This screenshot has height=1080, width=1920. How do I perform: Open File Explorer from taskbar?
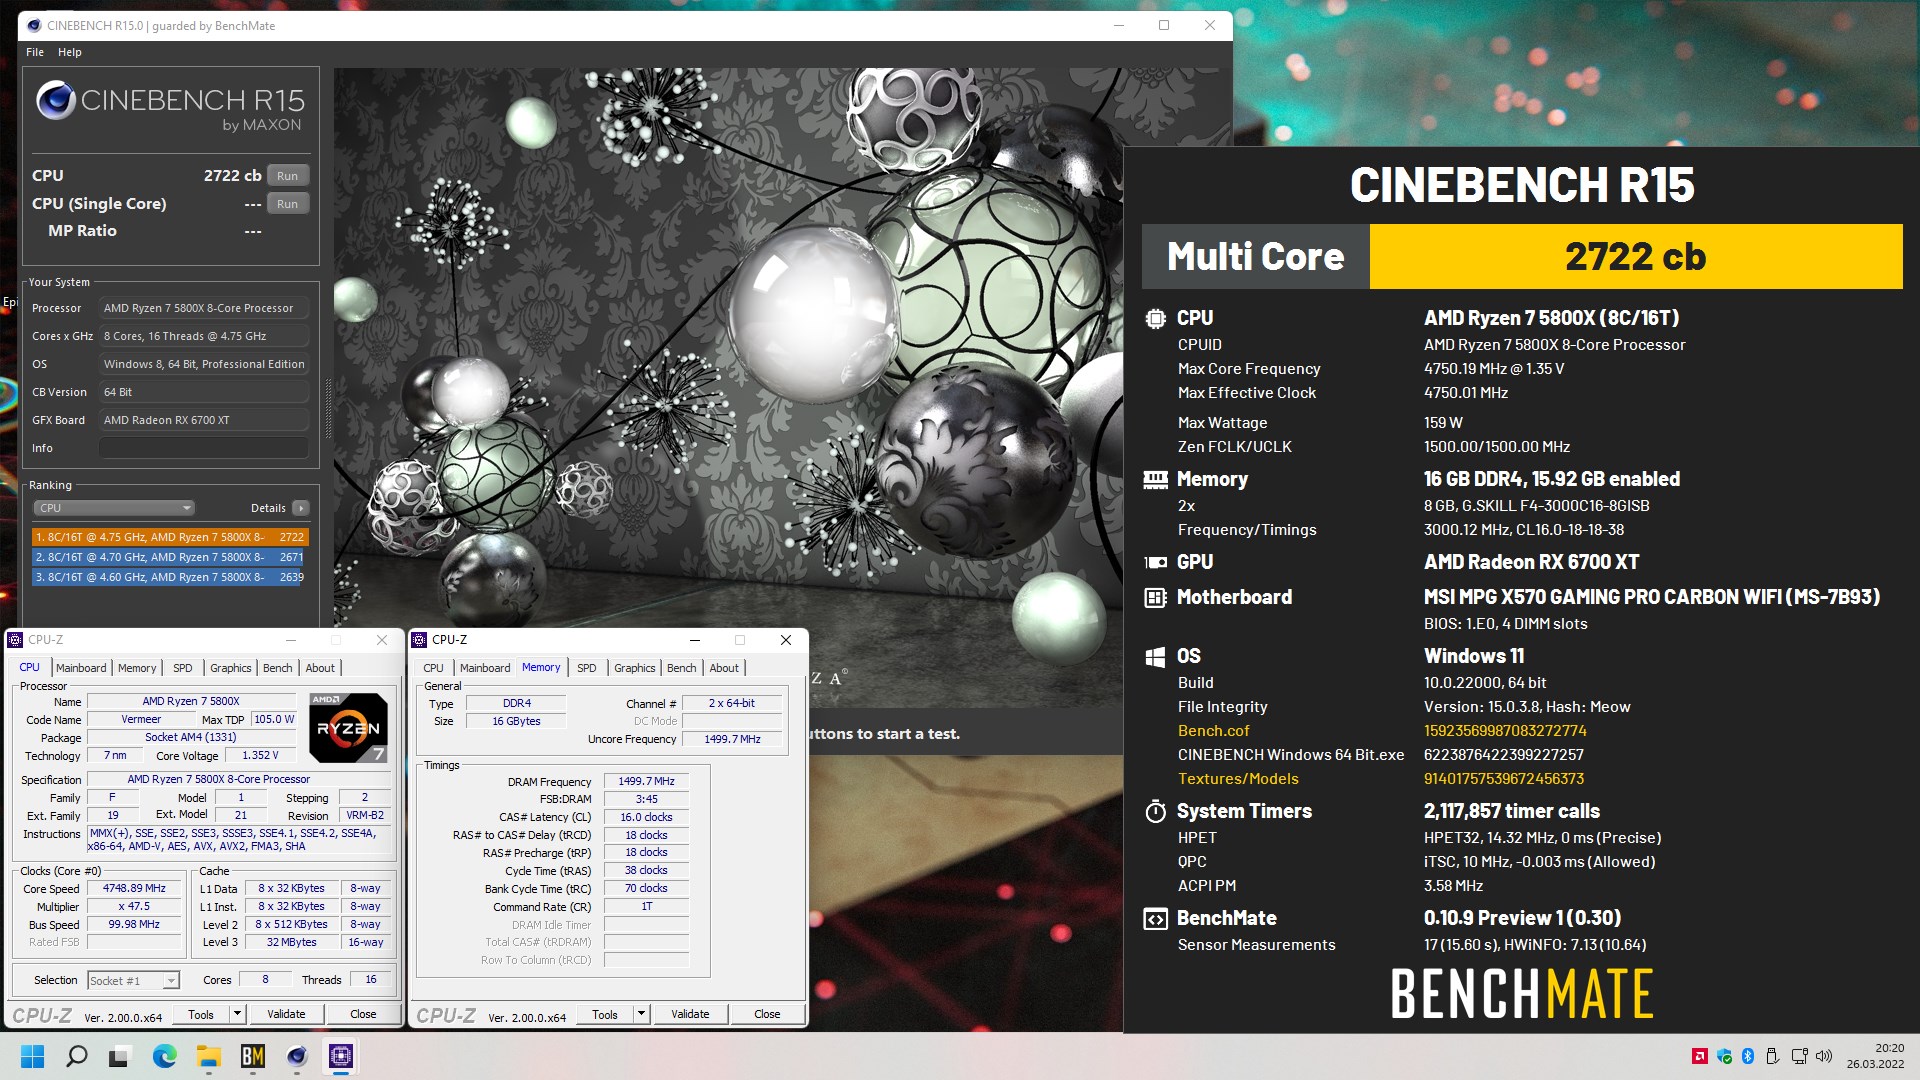(208, 1056)
